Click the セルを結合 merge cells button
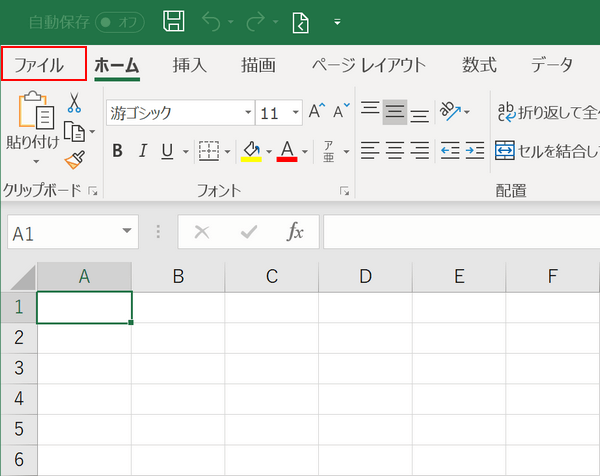The height and width of the screenshot is (476, 600). 547,151
